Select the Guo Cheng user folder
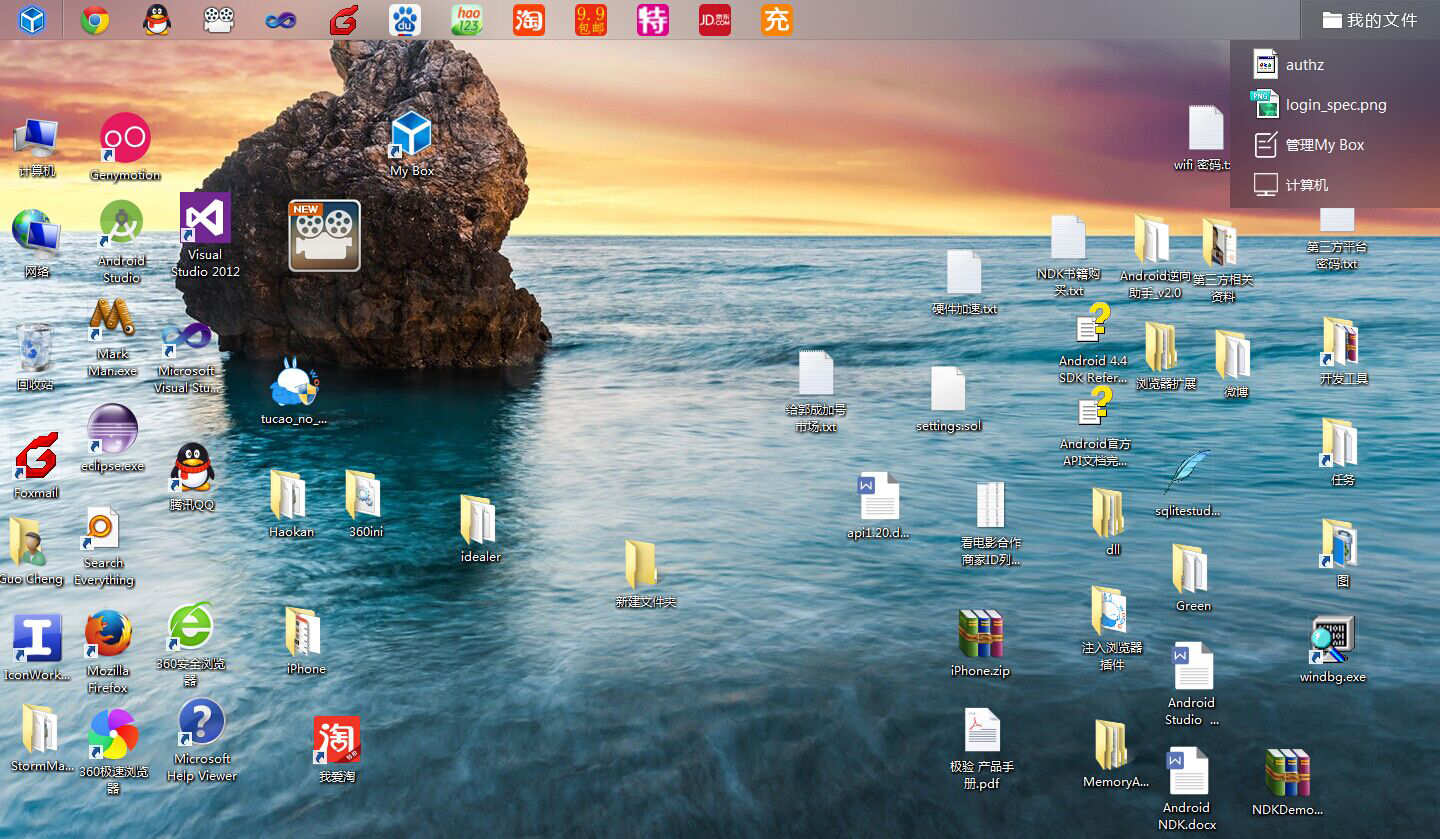The height and width of the screenshot is (839, 1440). (31, 551)
